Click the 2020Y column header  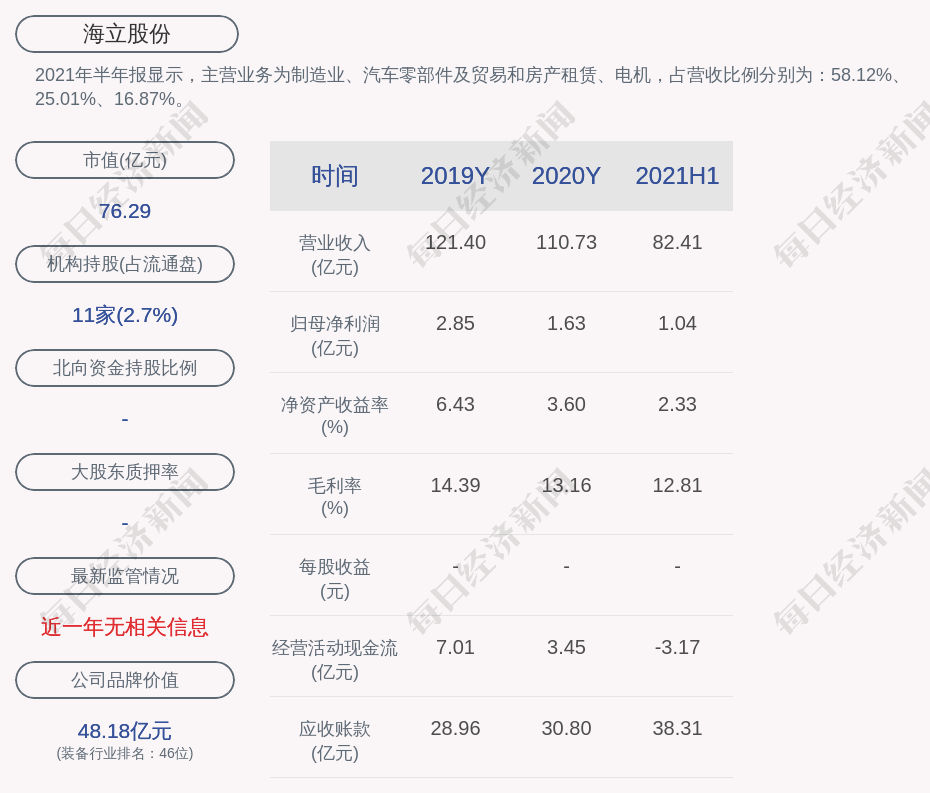pyautogui.click(x=566, y=176)
